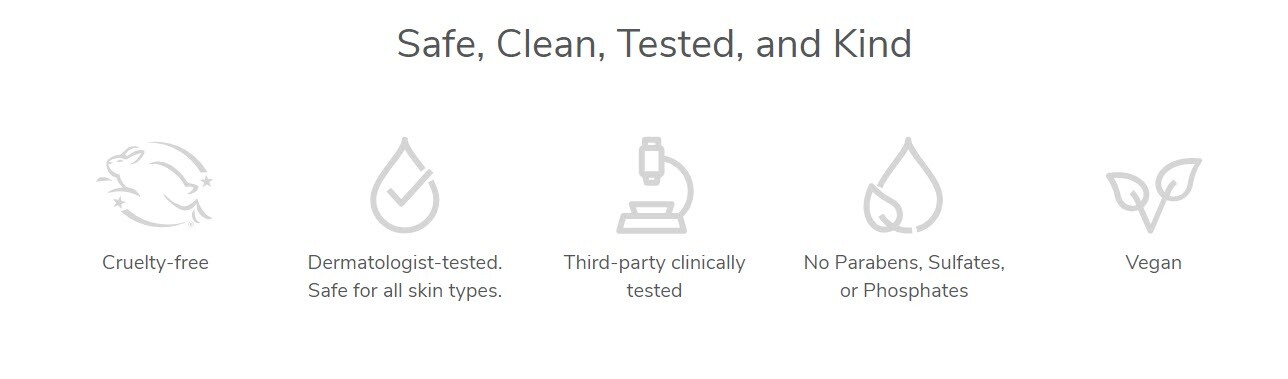Select the Cruelty-free label text
This screenshot has height=379, width=1288.
pos(155,263)
